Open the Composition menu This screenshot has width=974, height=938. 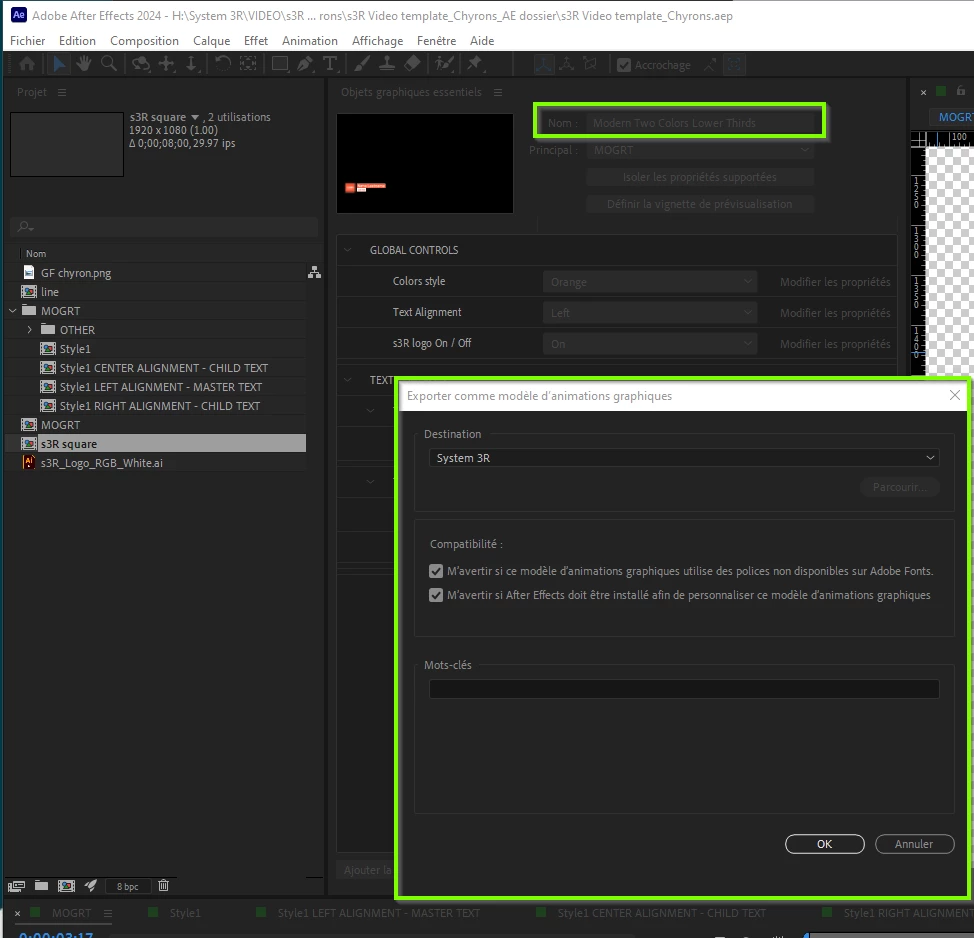pyautogui.click(x=144, y=41)
